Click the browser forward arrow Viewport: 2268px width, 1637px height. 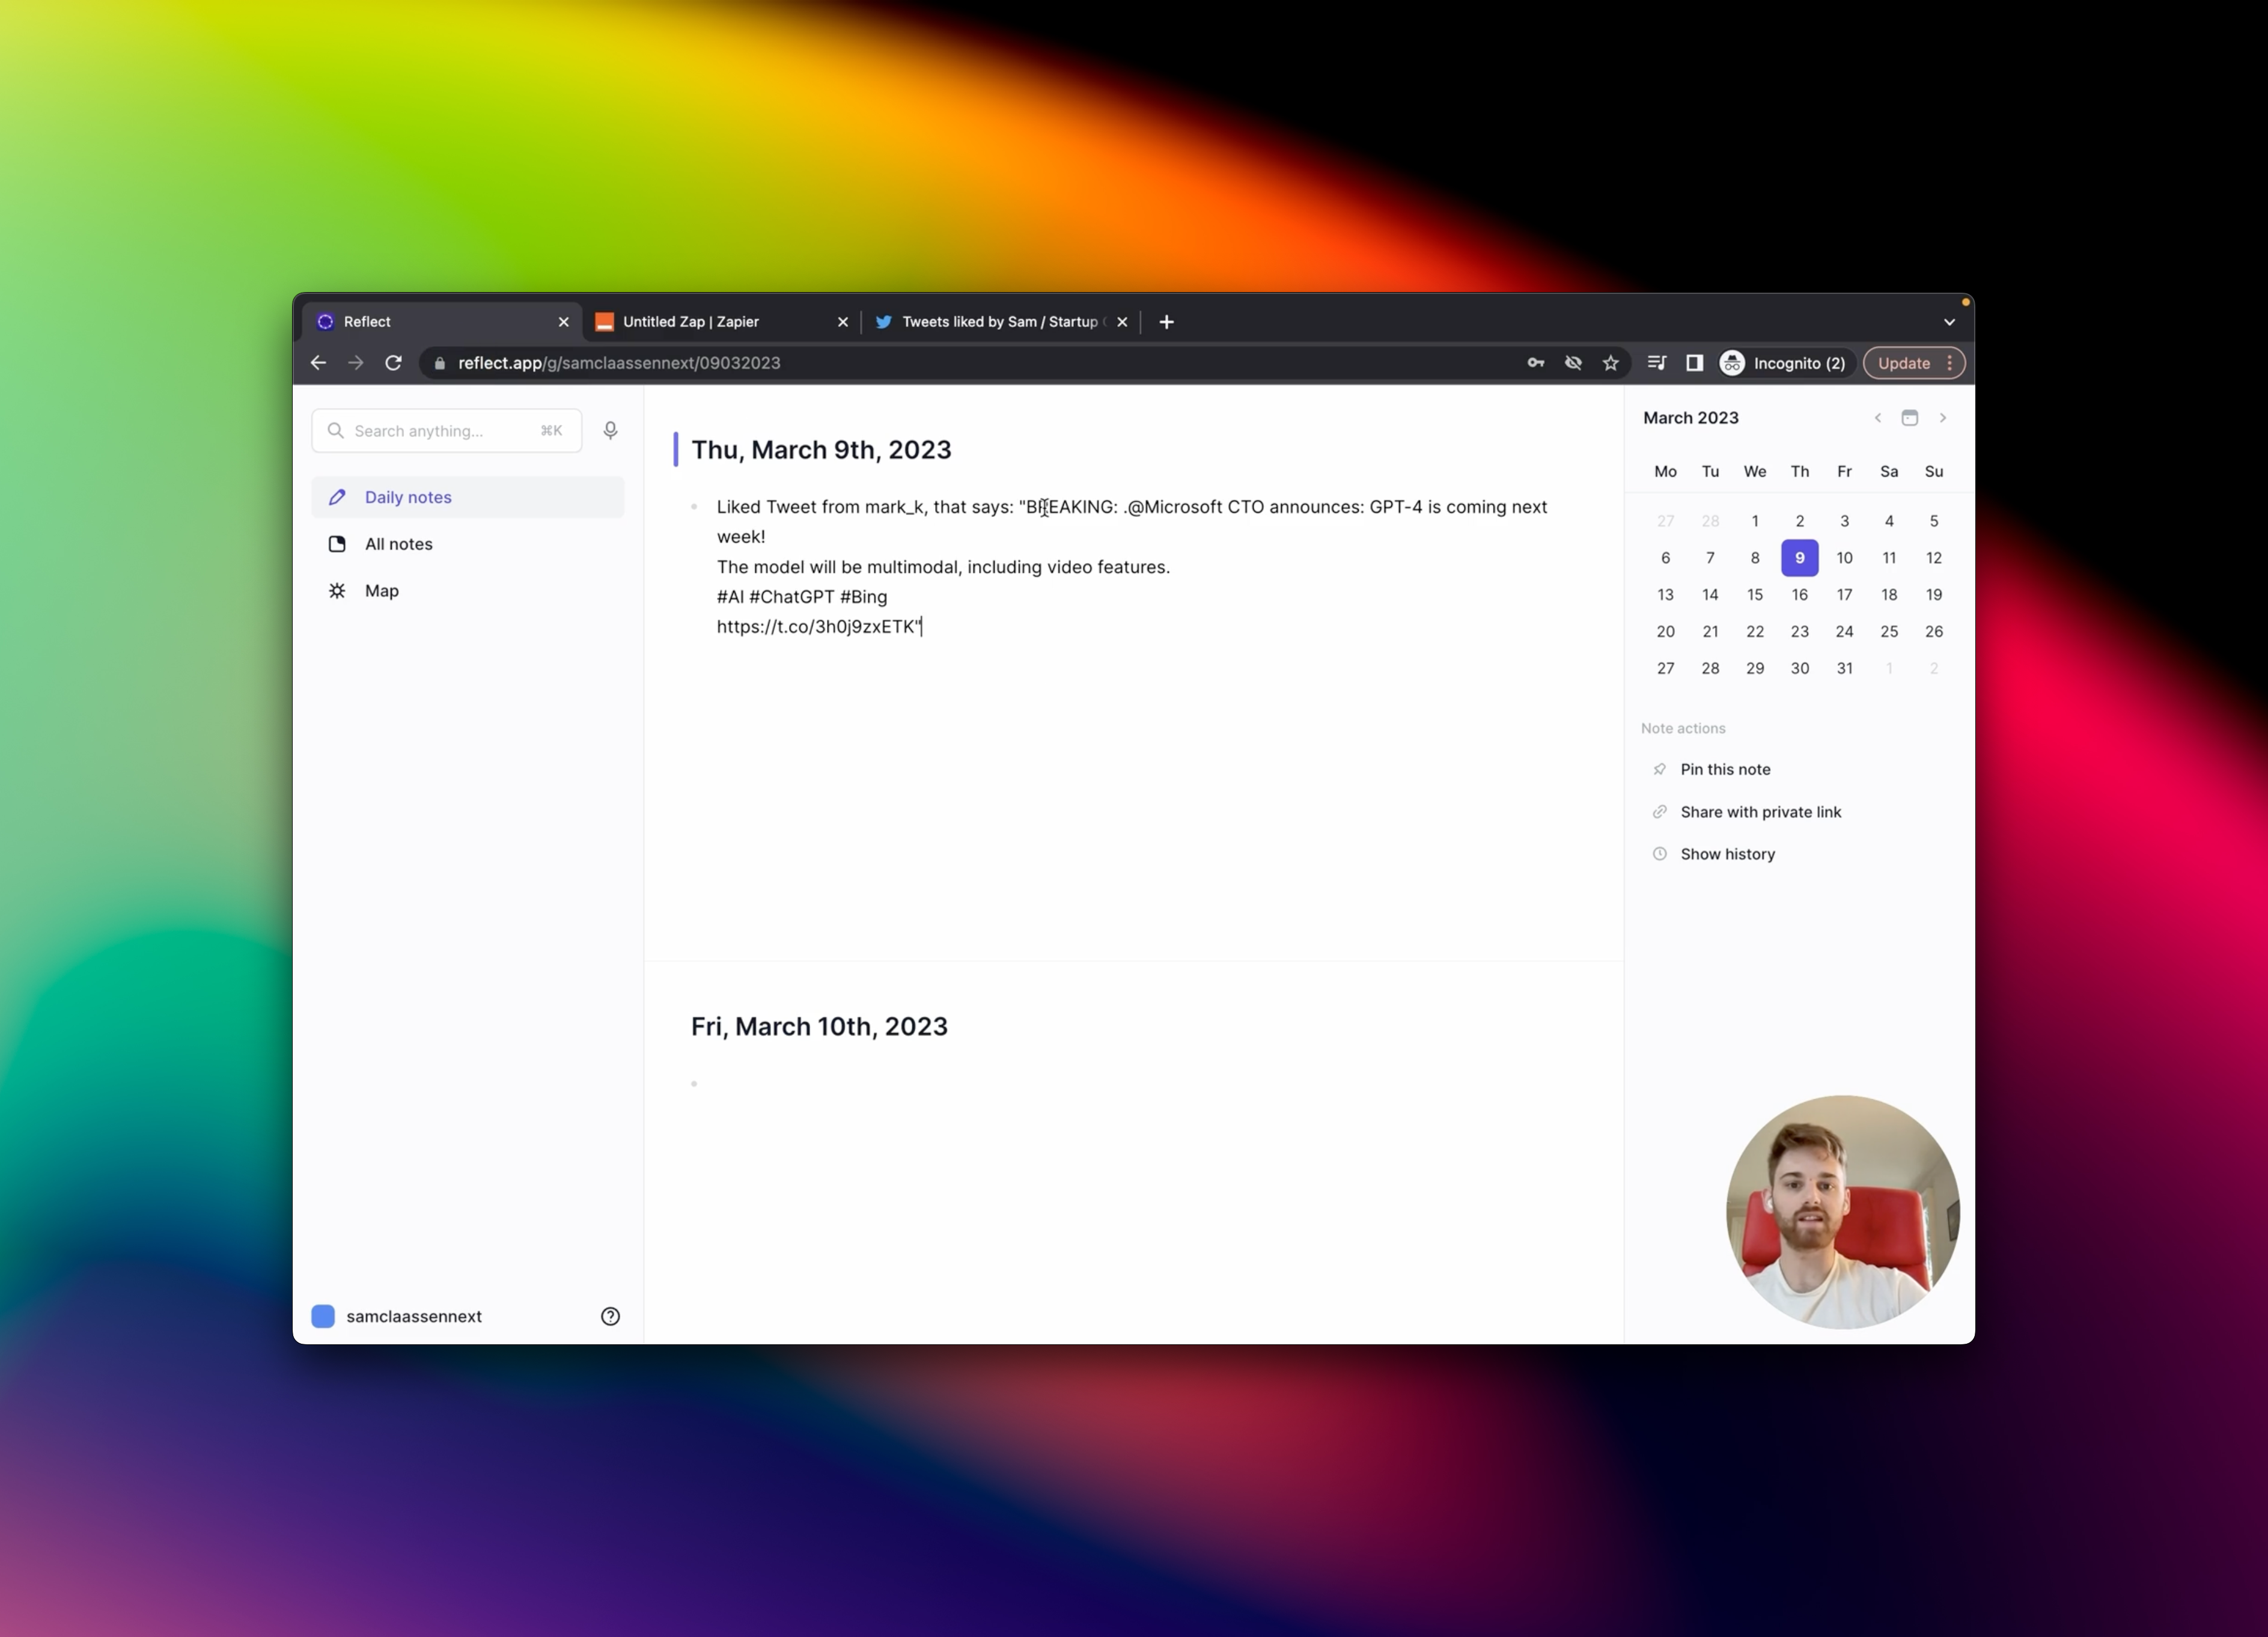pos(355,363)
